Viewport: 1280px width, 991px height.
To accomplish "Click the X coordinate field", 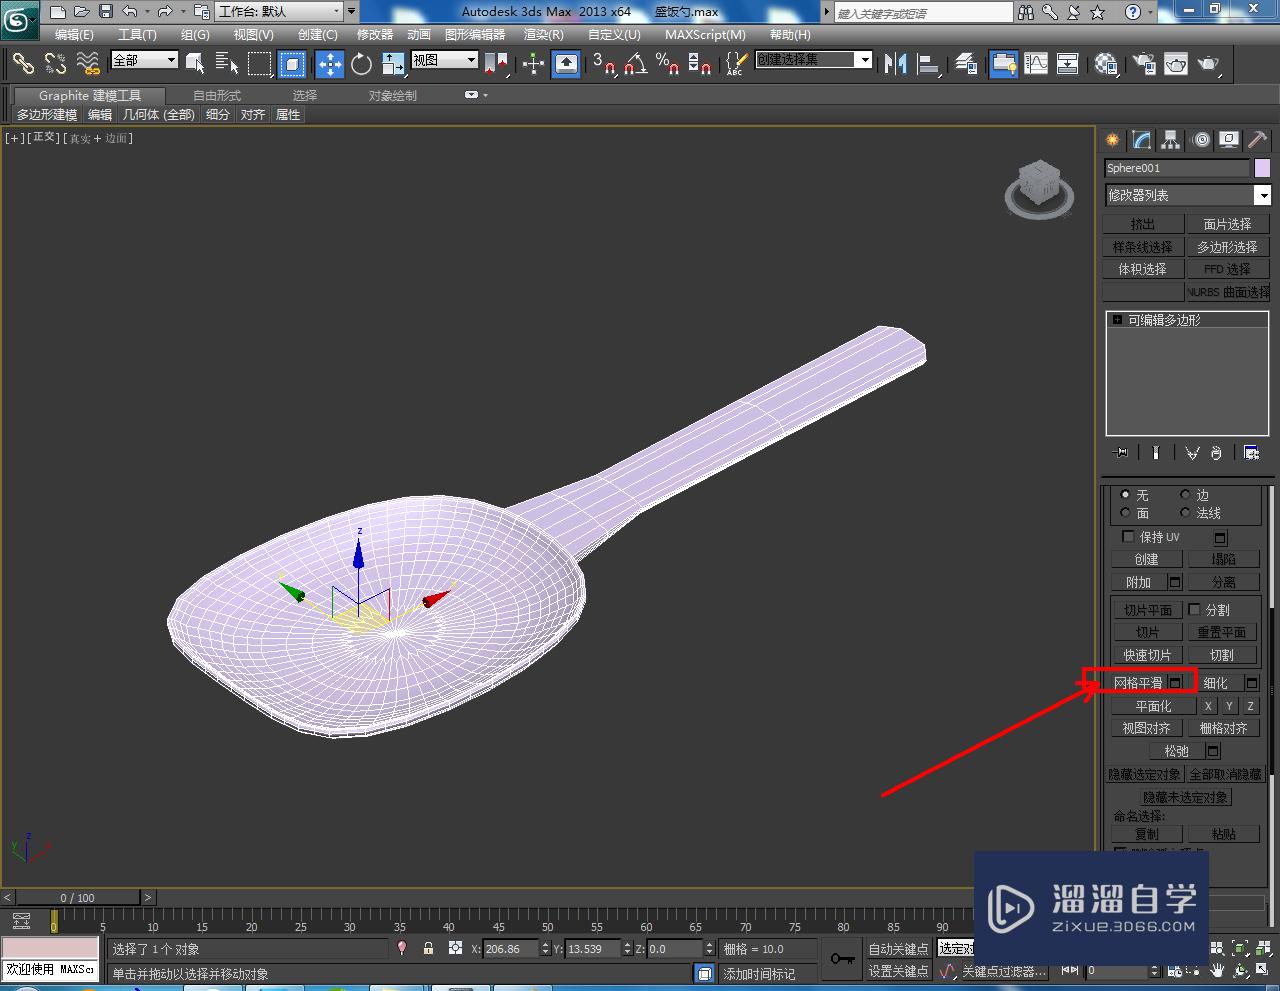I will (511, 948).
